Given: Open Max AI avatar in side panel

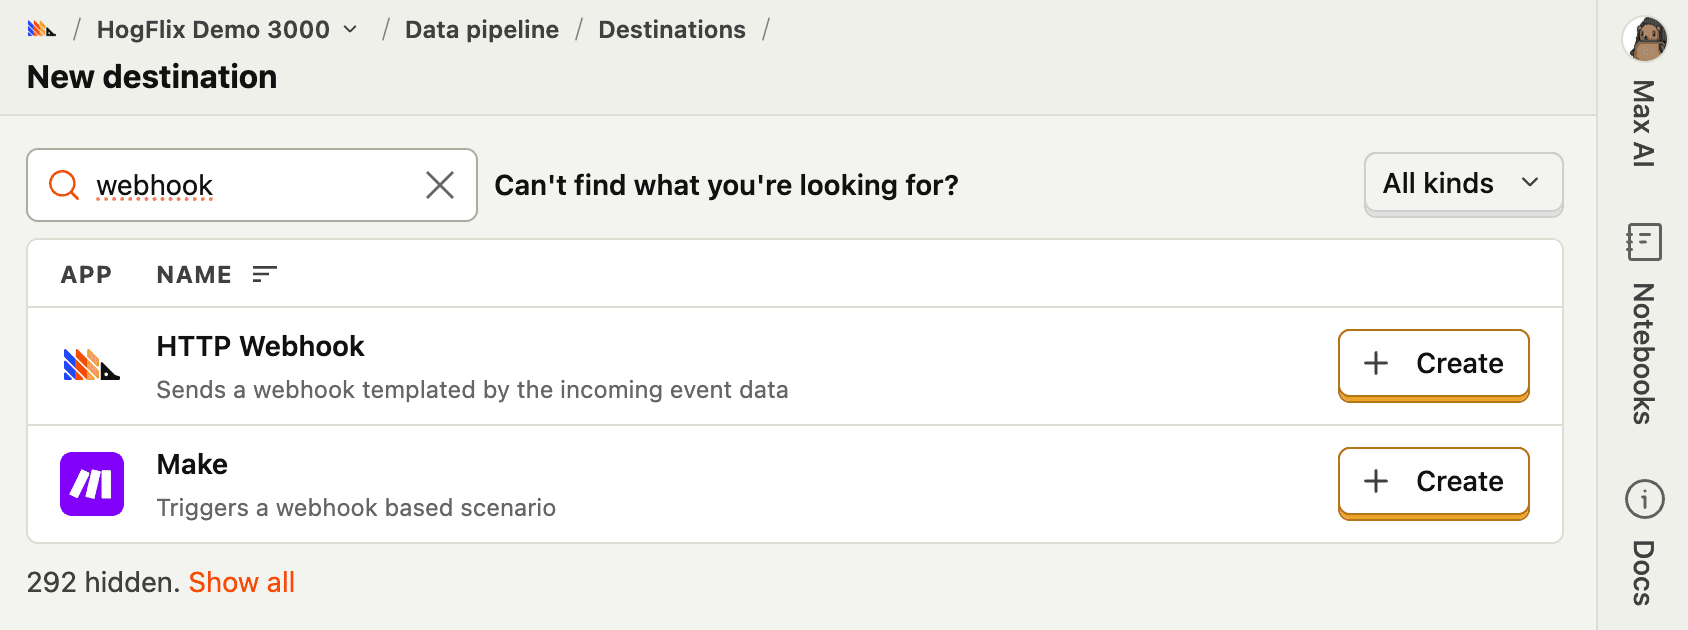Looking at the screenshot, I should coord(1645,40).
